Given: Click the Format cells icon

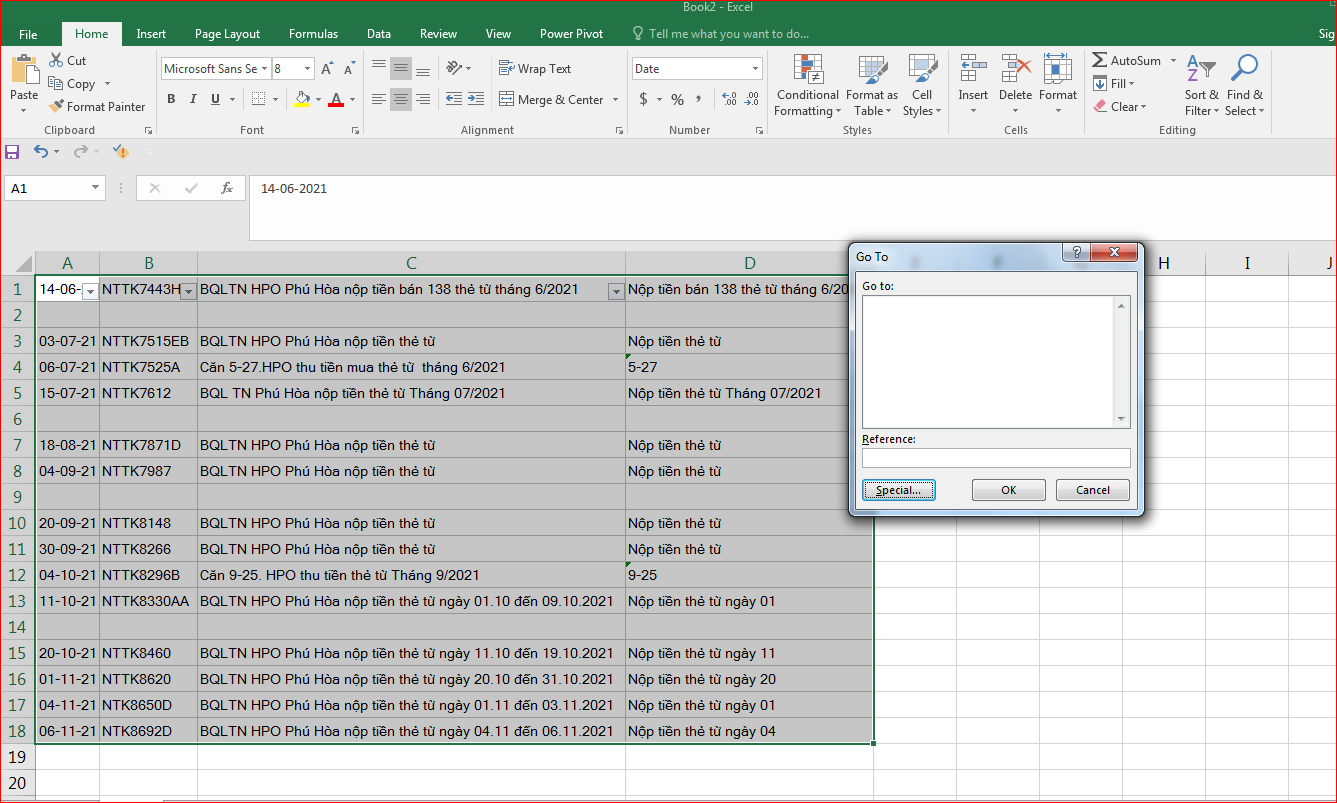Looking at the screenshot, I should point(1057,68).
